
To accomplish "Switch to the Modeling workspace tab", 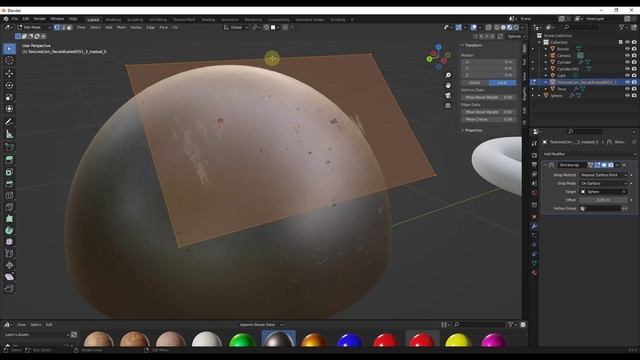I will pyautogui.click(x=113, y=20).
